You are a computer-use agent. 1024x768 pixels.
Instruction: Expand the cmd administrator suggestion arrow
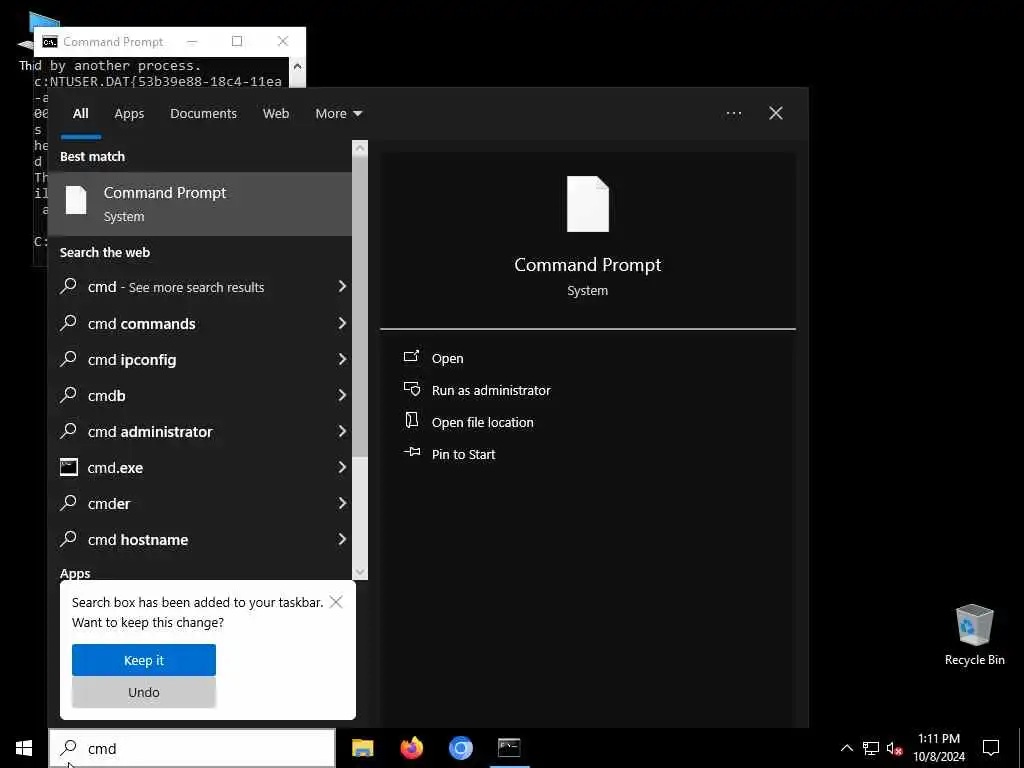[342, 431]
